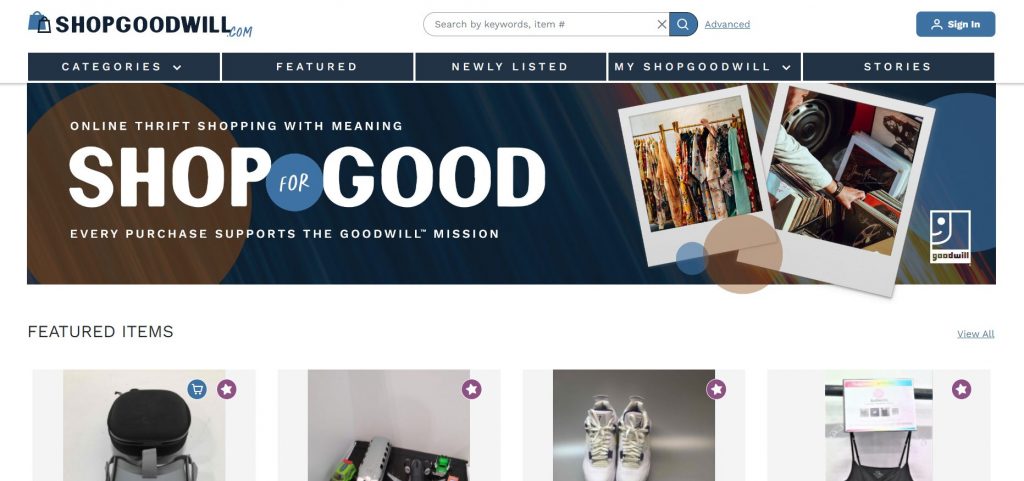The image size is (1024, 481).
Task: Go to the Featured tab
Action: 317,67
